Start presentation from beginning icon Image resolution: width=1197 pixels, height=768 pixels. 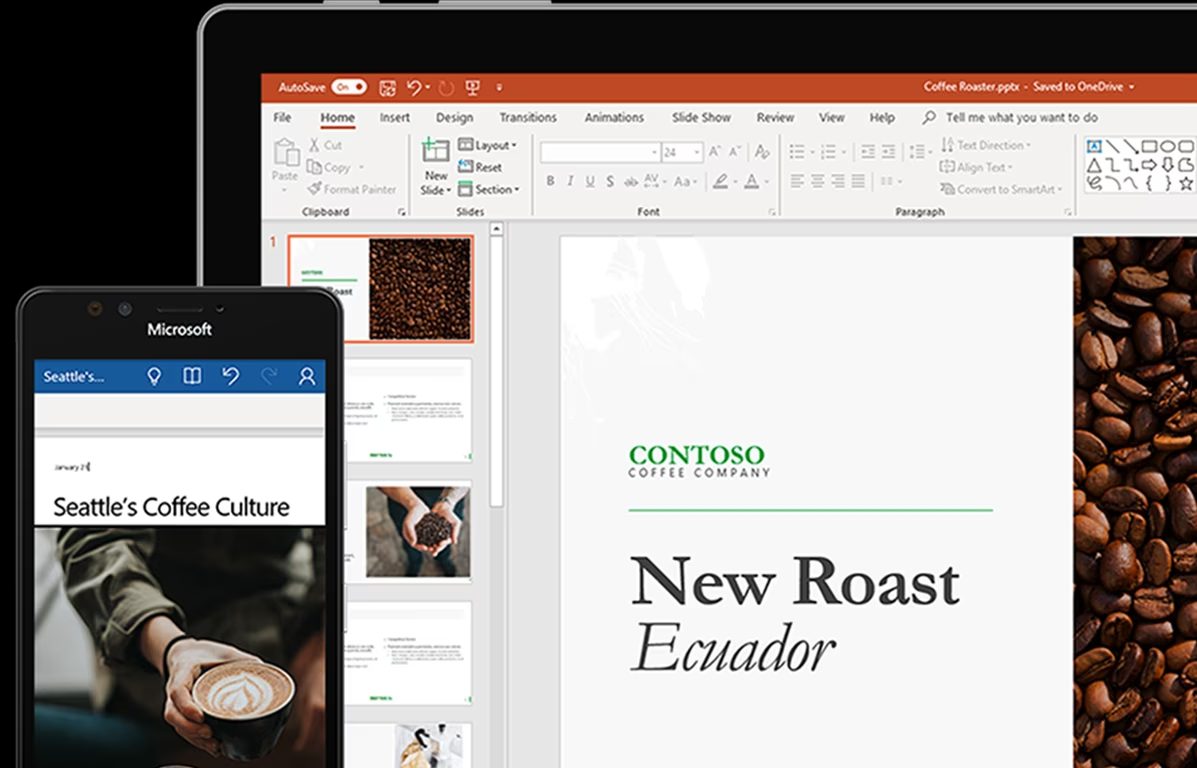point(473,88)
